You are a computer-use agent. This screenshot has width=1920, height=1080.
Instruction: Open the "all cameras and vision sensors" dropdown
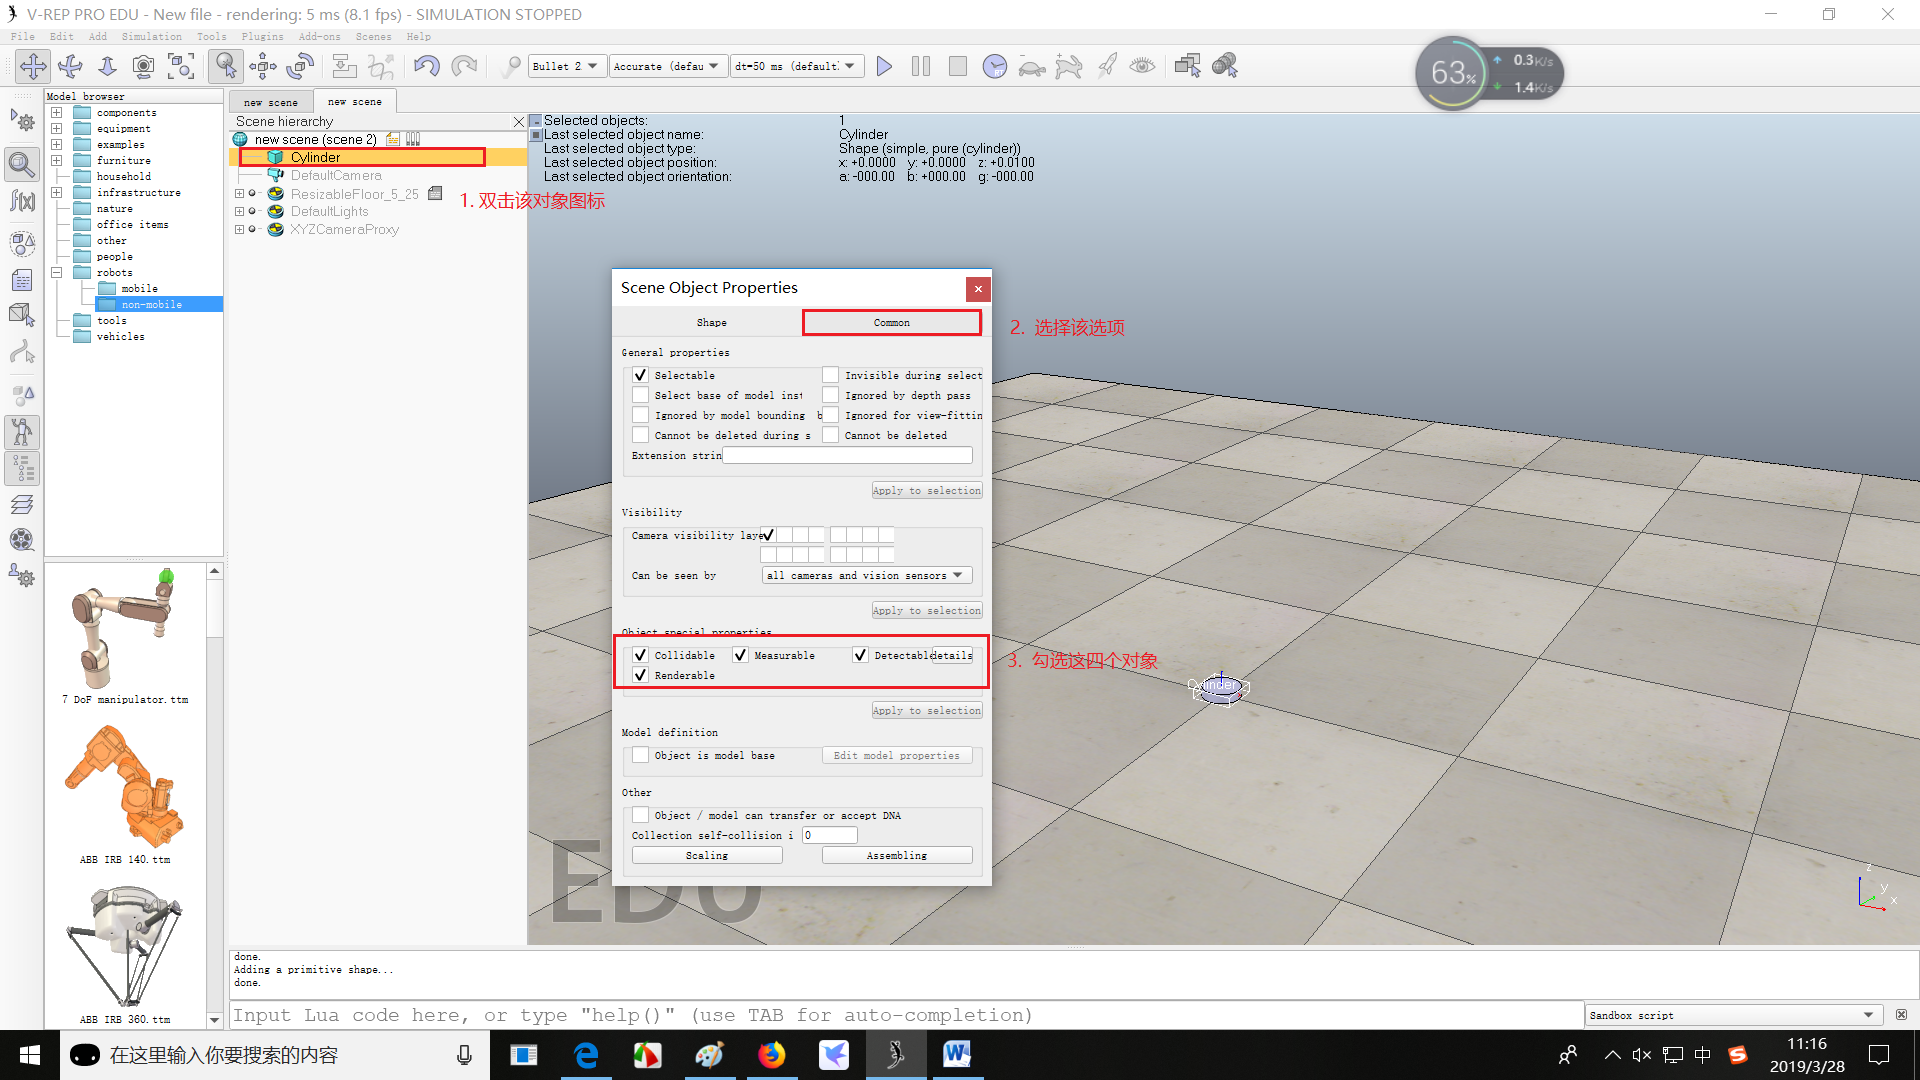click(x=866, y=575)
